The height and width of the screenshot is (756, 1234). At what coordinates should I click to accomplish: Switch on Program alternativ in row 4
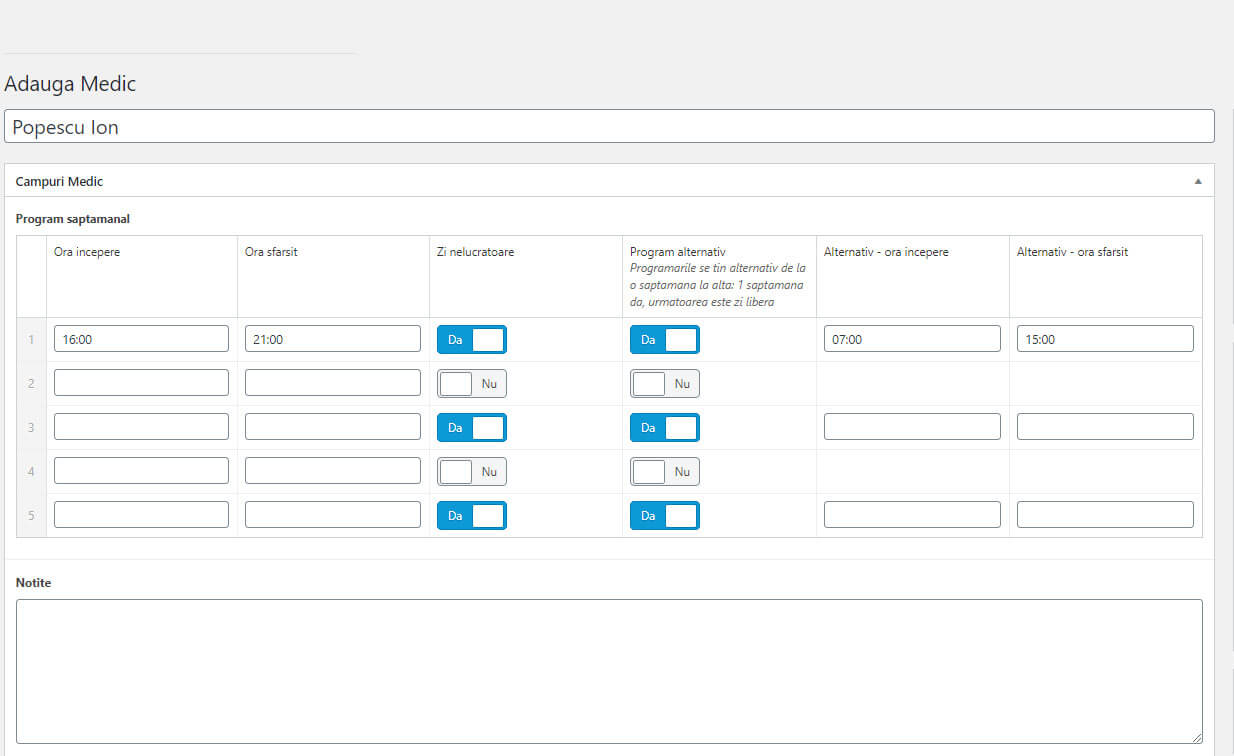(664, 472)
